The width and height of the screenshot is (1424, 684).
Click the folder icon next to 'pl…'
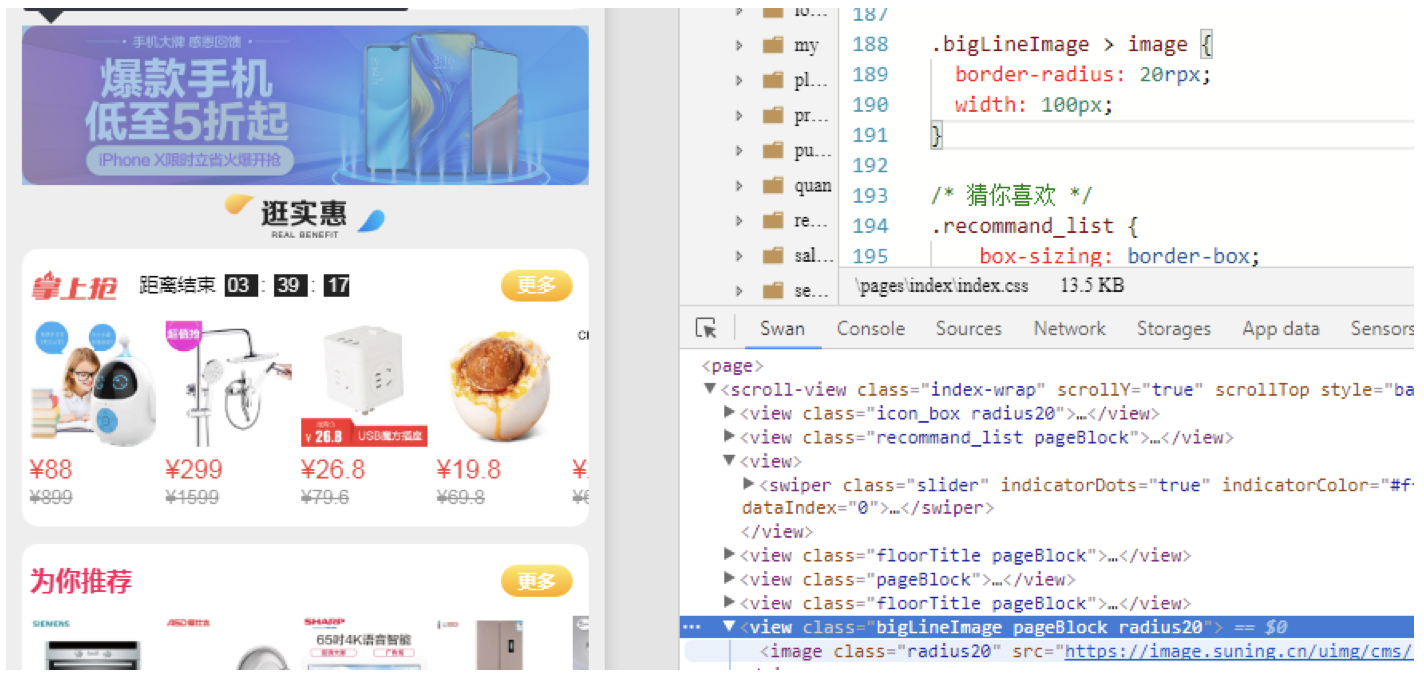pyautogui.click(x=772, y=80)
